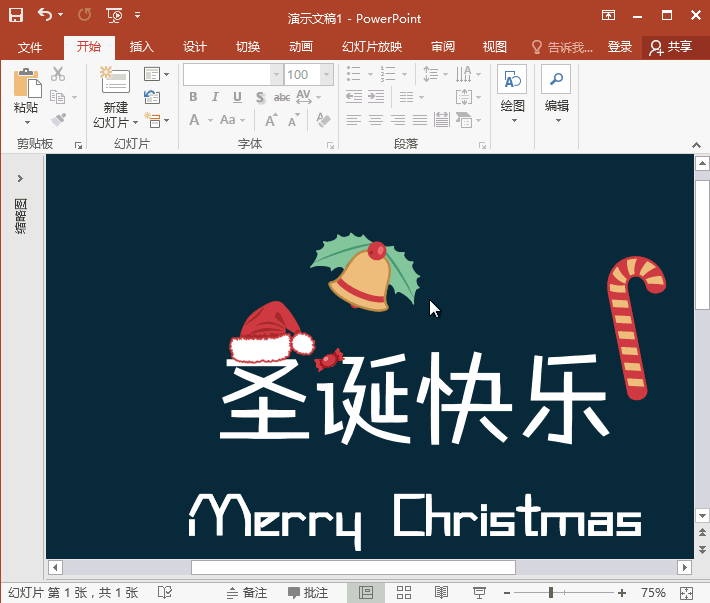Toggle Comments (批注) pane
Screen dimensions: 710x603
pyautogui.click(x=307, y=593)
